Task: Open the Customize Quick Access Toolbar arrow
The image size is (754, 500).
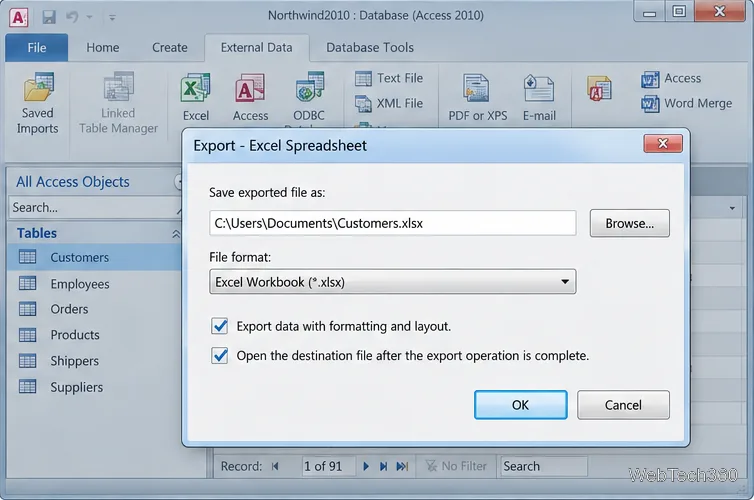Action: click(112, 18)
